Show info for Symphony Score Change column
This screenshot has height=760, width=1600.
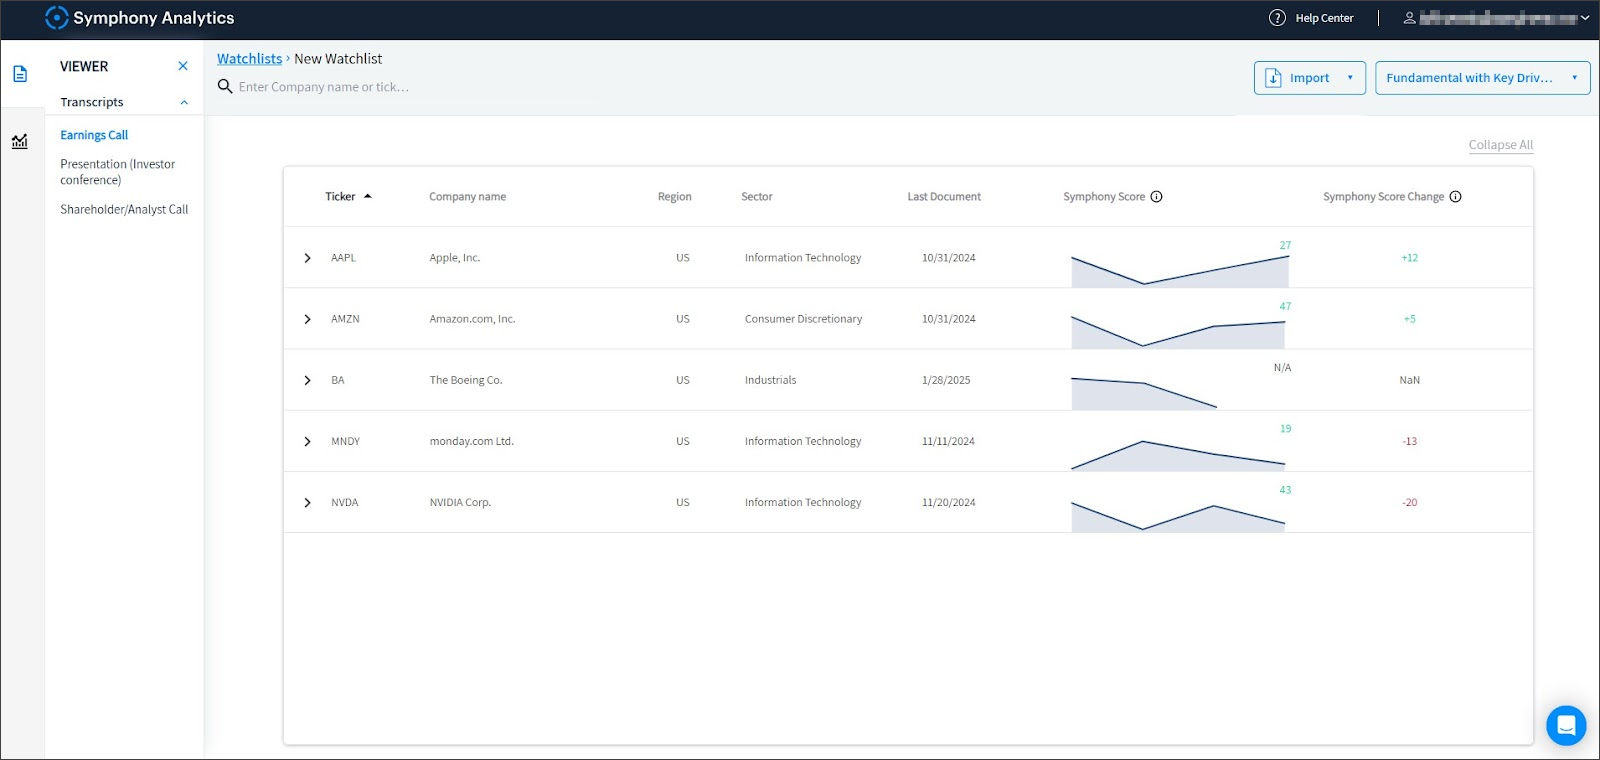pyautogui.click(x=1455, y=197)
